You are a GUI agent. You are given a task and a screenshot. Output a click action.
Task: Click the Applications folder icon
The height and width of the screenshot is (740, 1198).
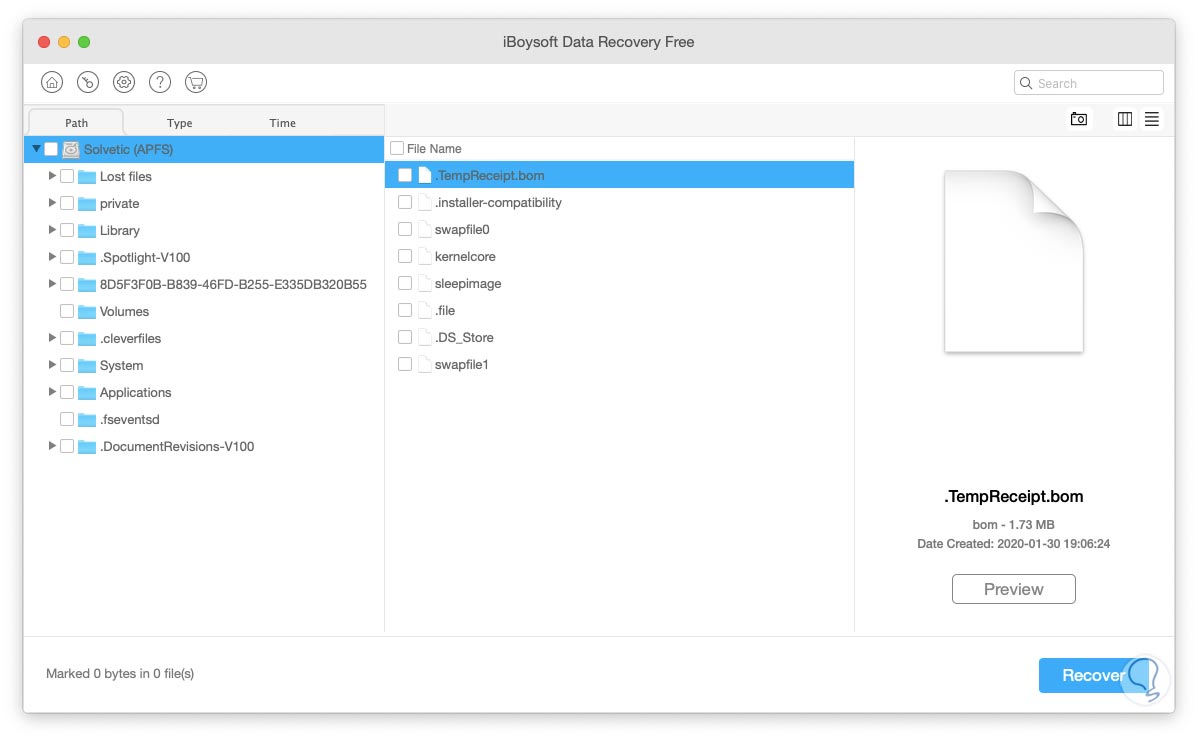87,393
